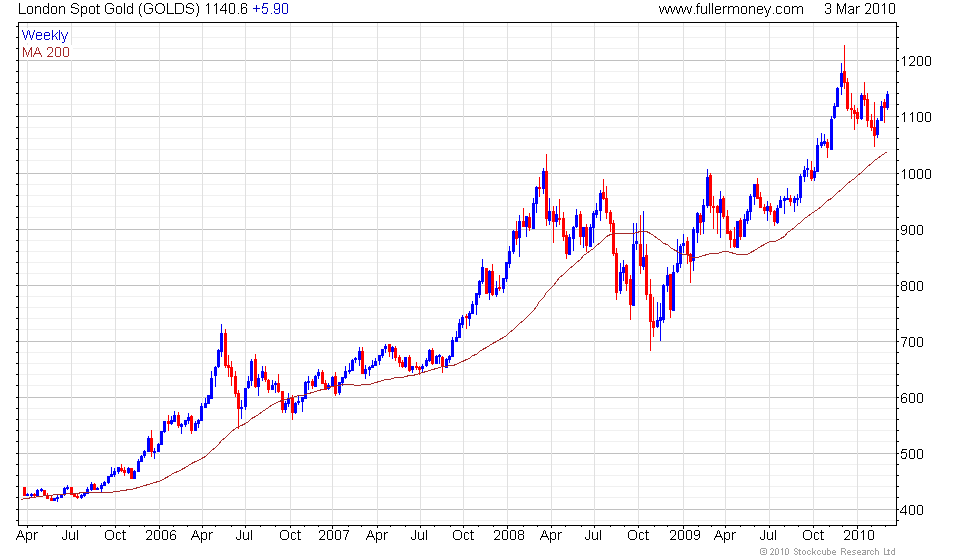Click the London Spot Gold (GOLDS) title
The height and width of the screenshot is (560, 980).
click(x=108, y=9)
